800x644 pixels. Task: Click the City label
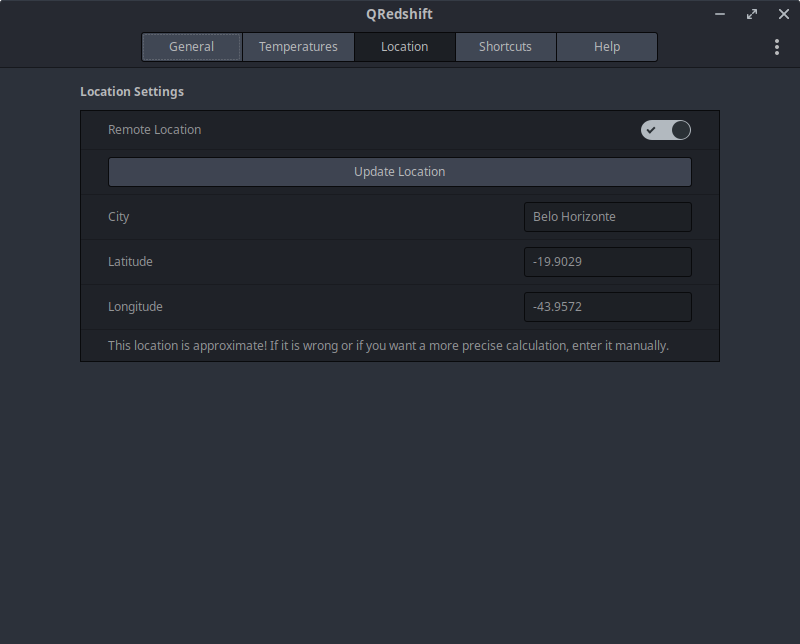(118, 217)
